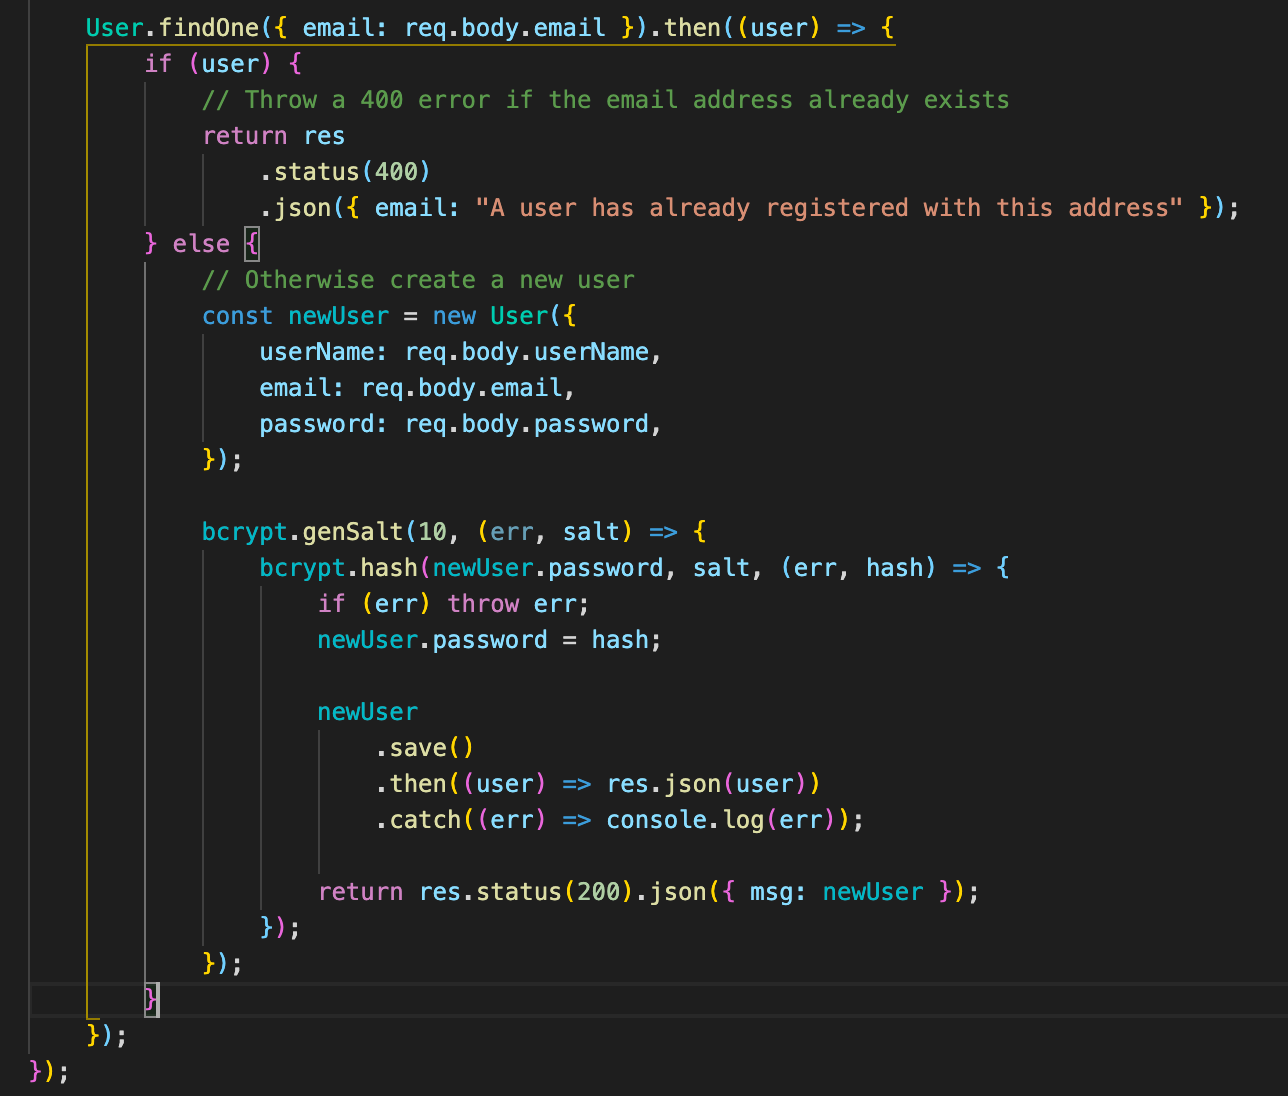The width and height of the screenshot is (1288, 1096).
Task: Click the const keyword
Action: (x=237, y=316)
